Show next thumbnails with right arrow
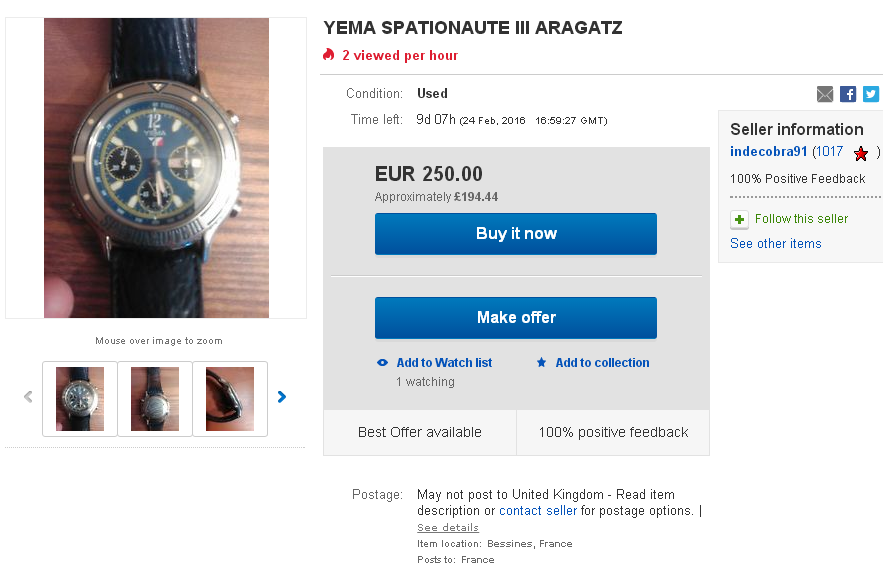Image resolution: width=883 pixels, height=575 pixels. coord(282,397)
